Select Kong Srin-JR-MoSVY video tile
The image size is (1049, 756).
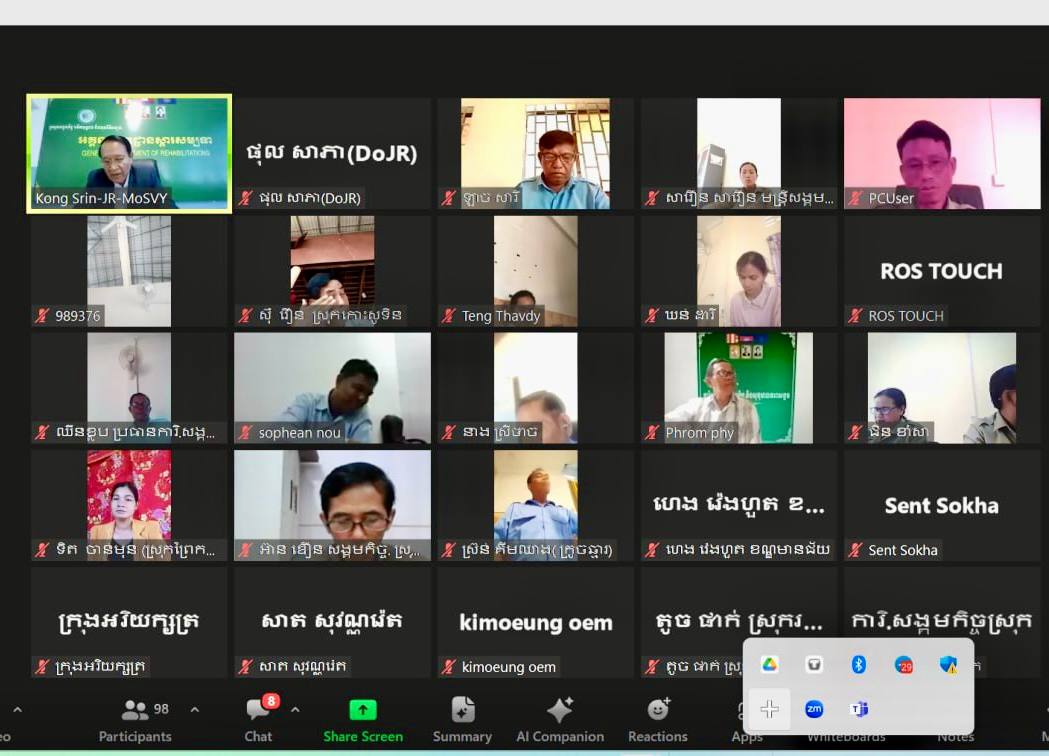129,153
